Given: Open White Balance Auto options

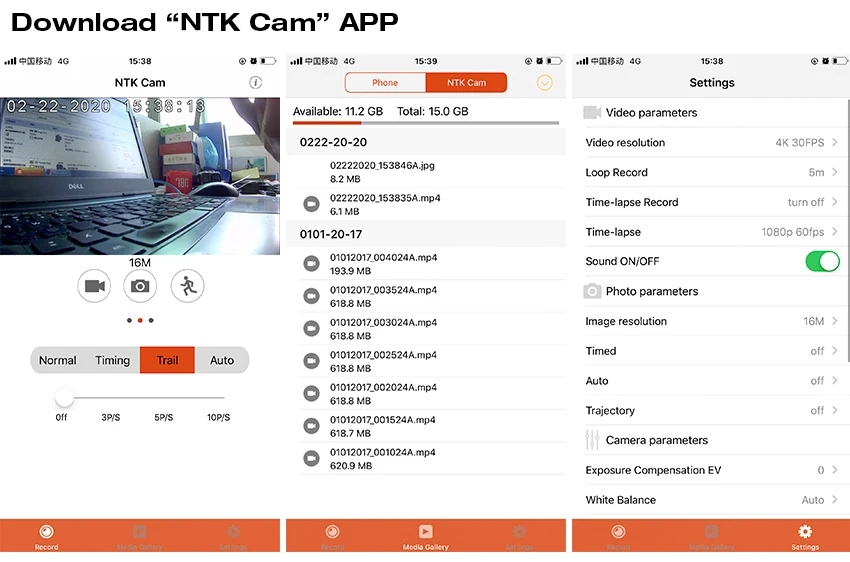Looking at the screenshot, I should tap(712, 500).
